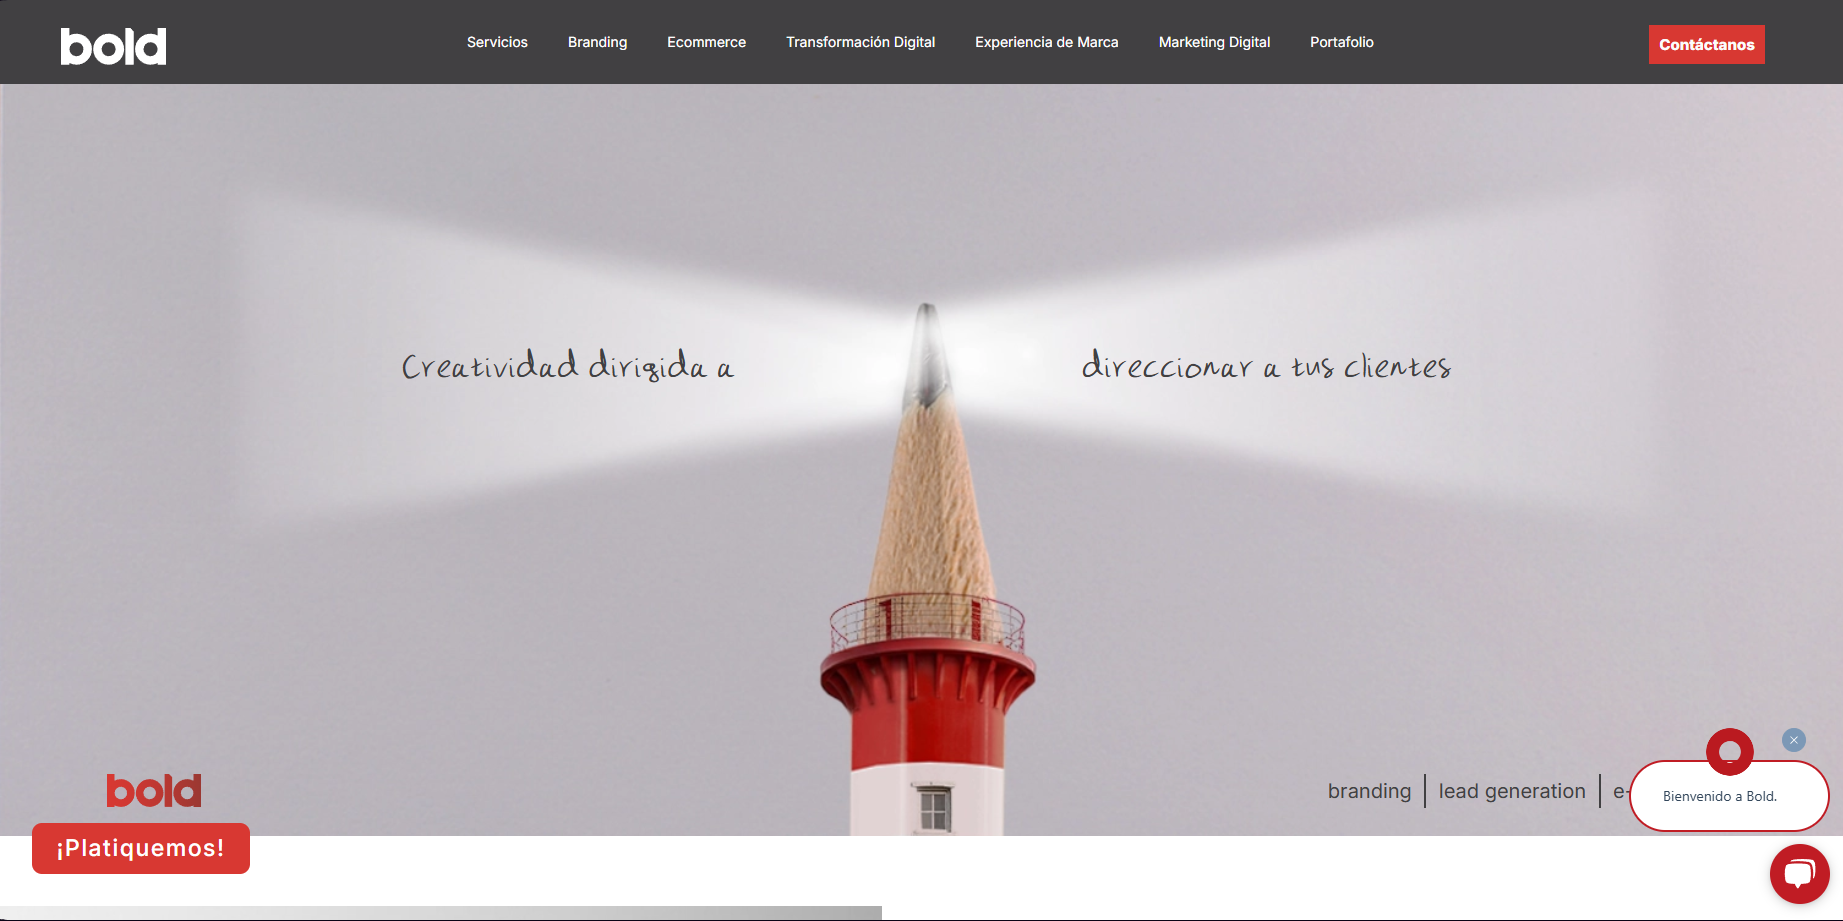Viewport: 1843px width, 921px height.
Task: Click the red chat avatar circle
Action: coord(1729,752)
